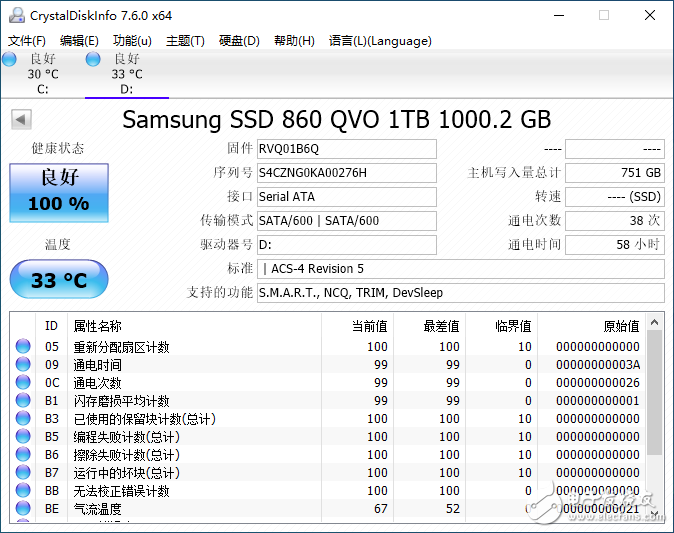Viewport: 674px width, 533px height.
Task: Click the status orb for attribute 0C
Action: 23,383
